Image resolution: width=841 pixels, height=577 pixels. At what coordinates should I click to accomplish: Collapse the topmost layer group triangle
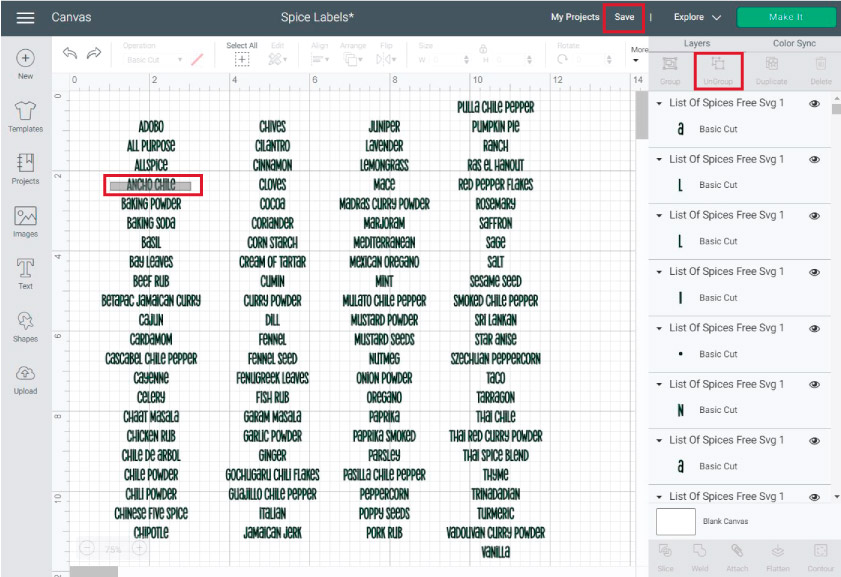659,103
